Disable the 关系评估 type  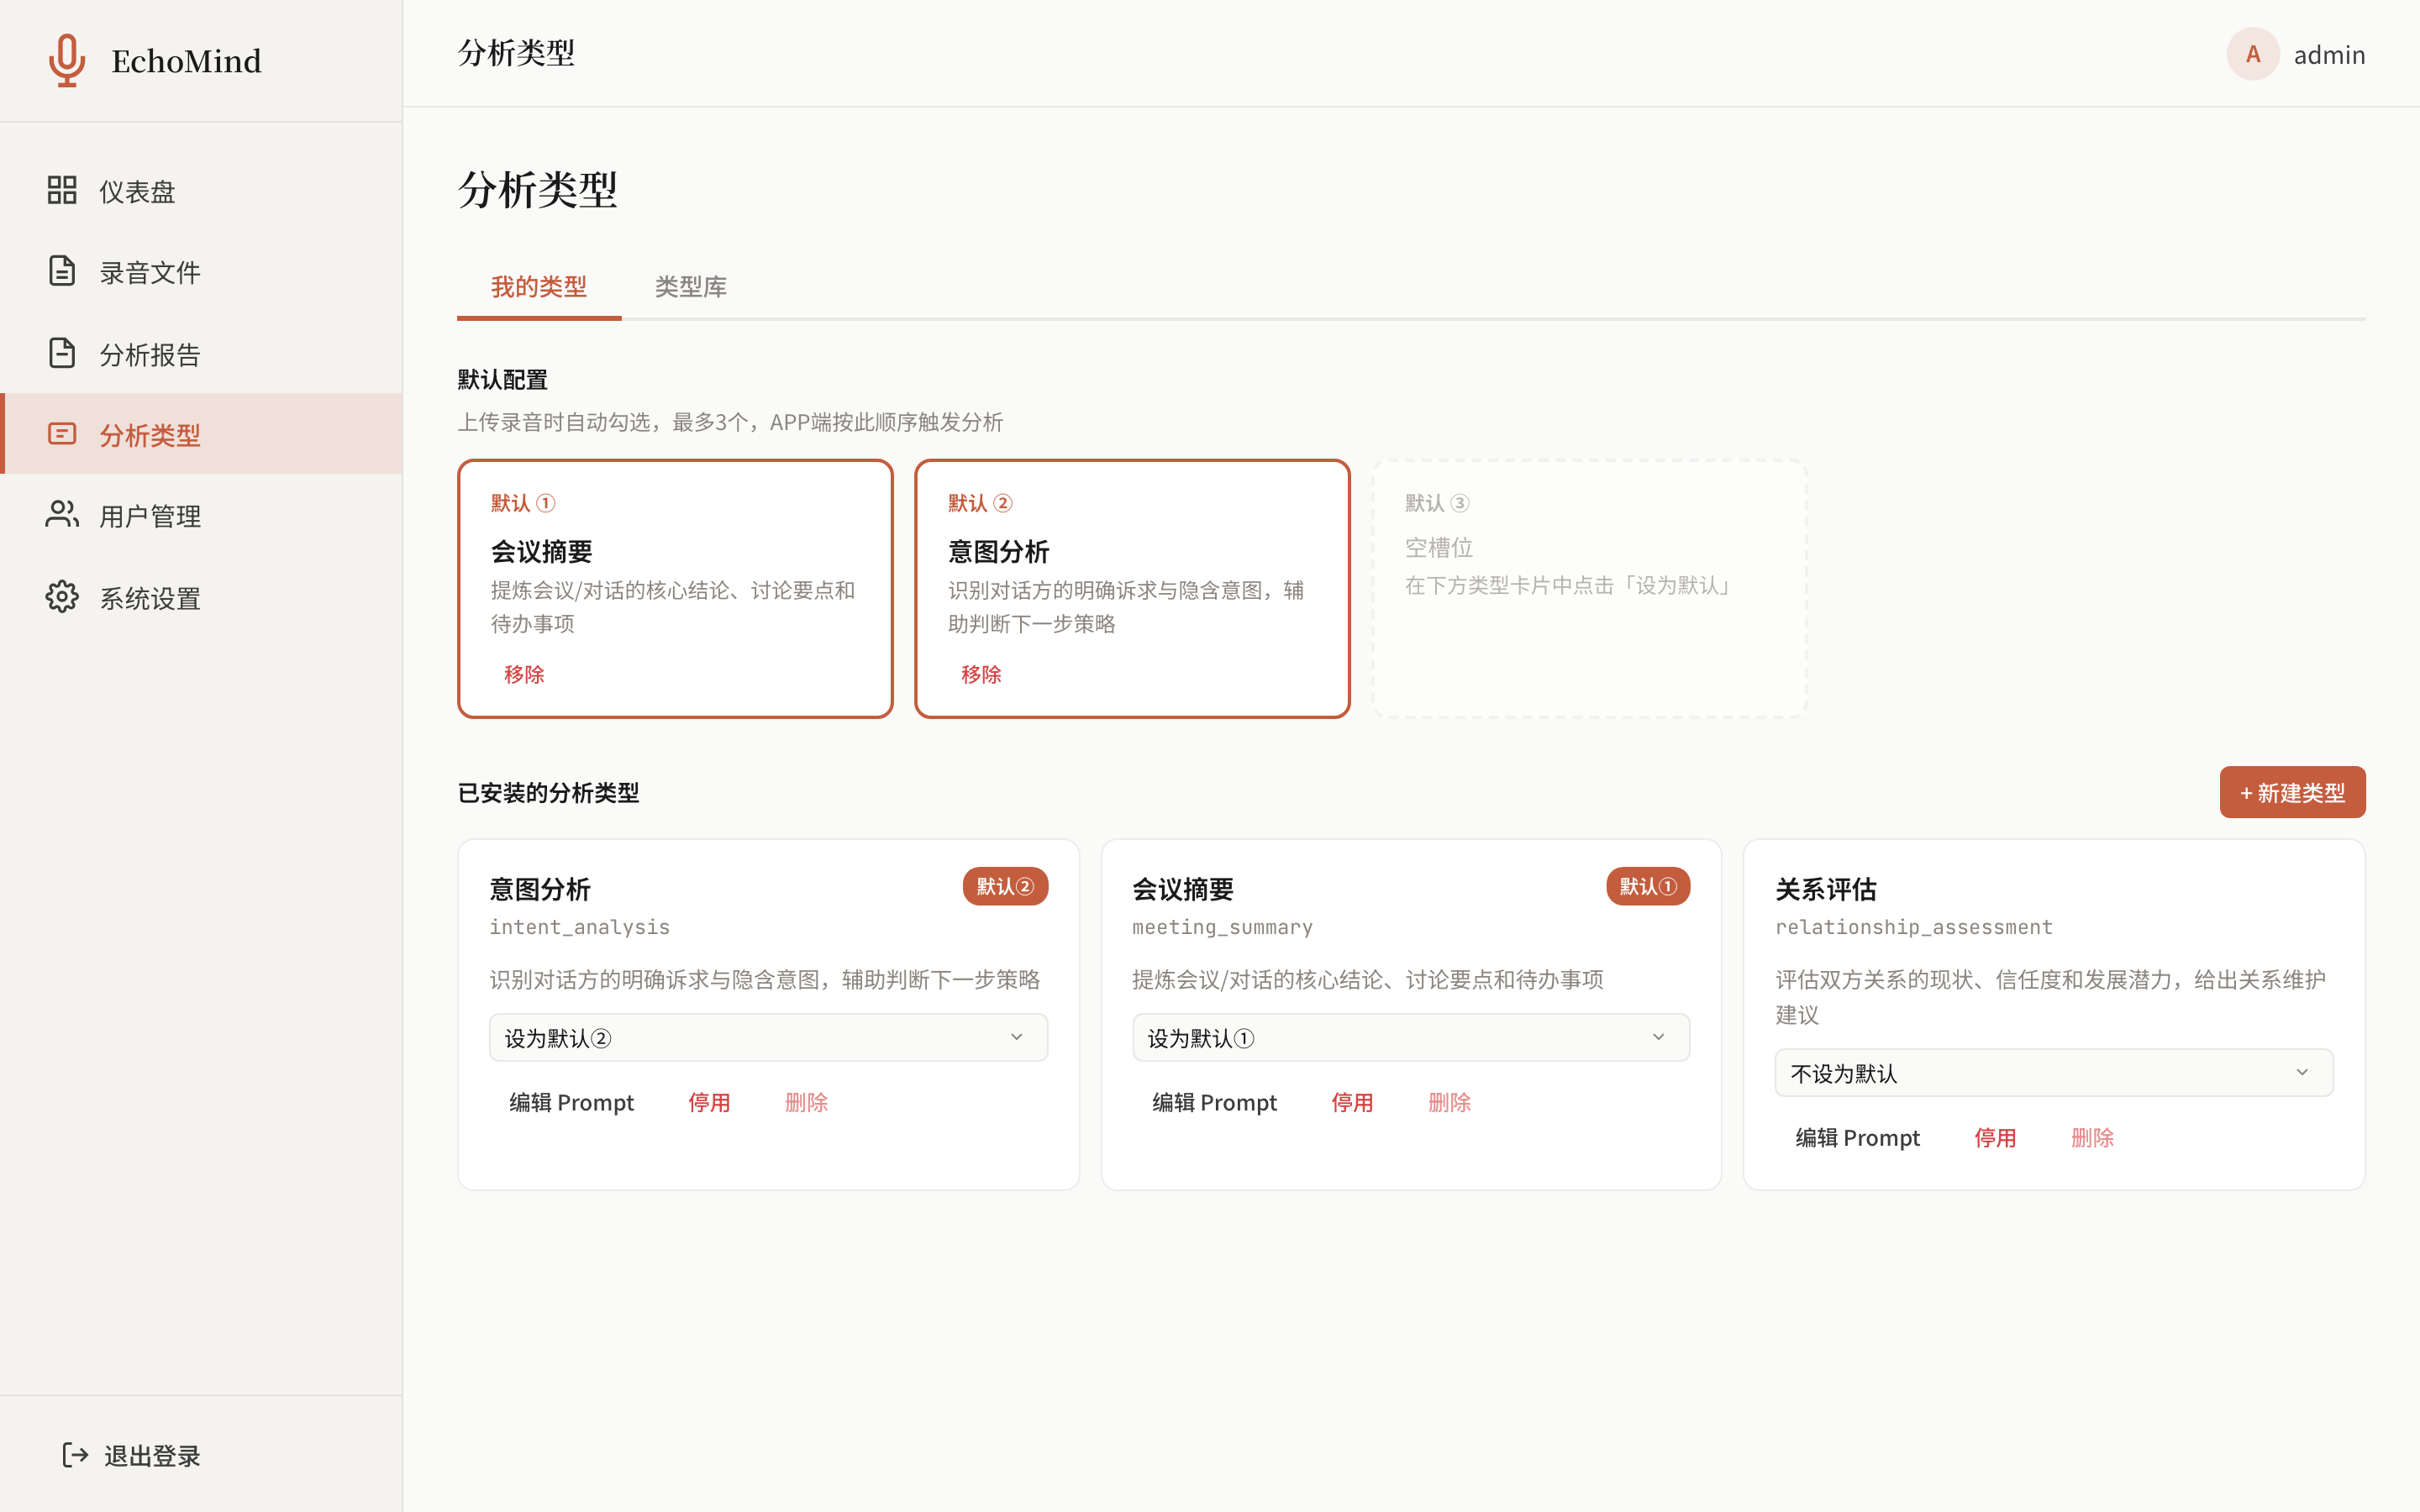click(x=1995, y=1137)
